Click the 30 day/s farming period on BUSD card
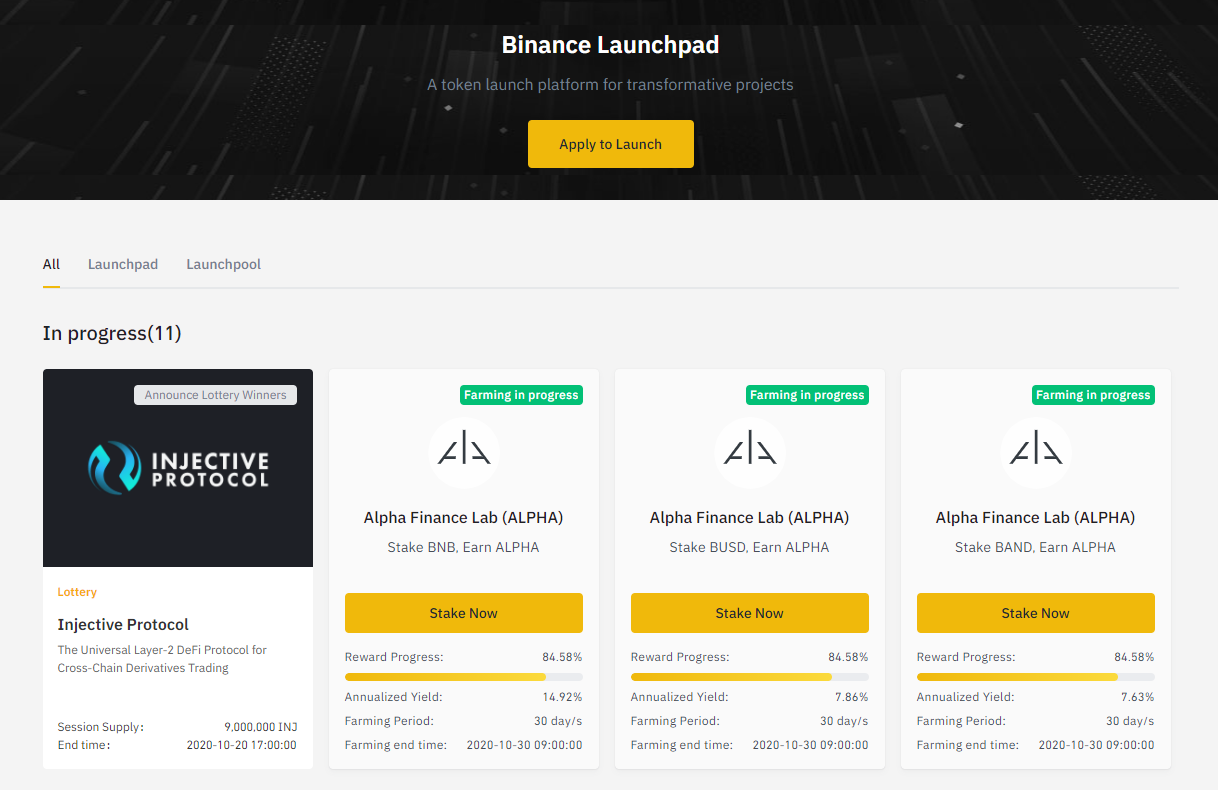 [845, 721]
